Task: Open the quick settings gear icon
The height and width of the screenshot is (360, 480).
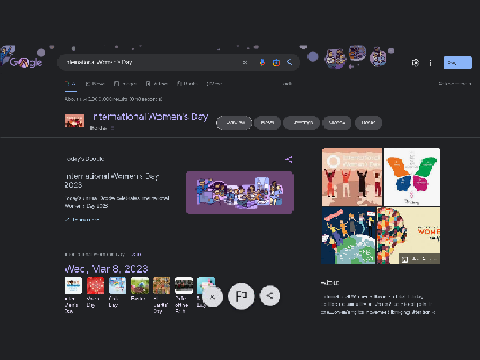Action: tap(415, 63)
